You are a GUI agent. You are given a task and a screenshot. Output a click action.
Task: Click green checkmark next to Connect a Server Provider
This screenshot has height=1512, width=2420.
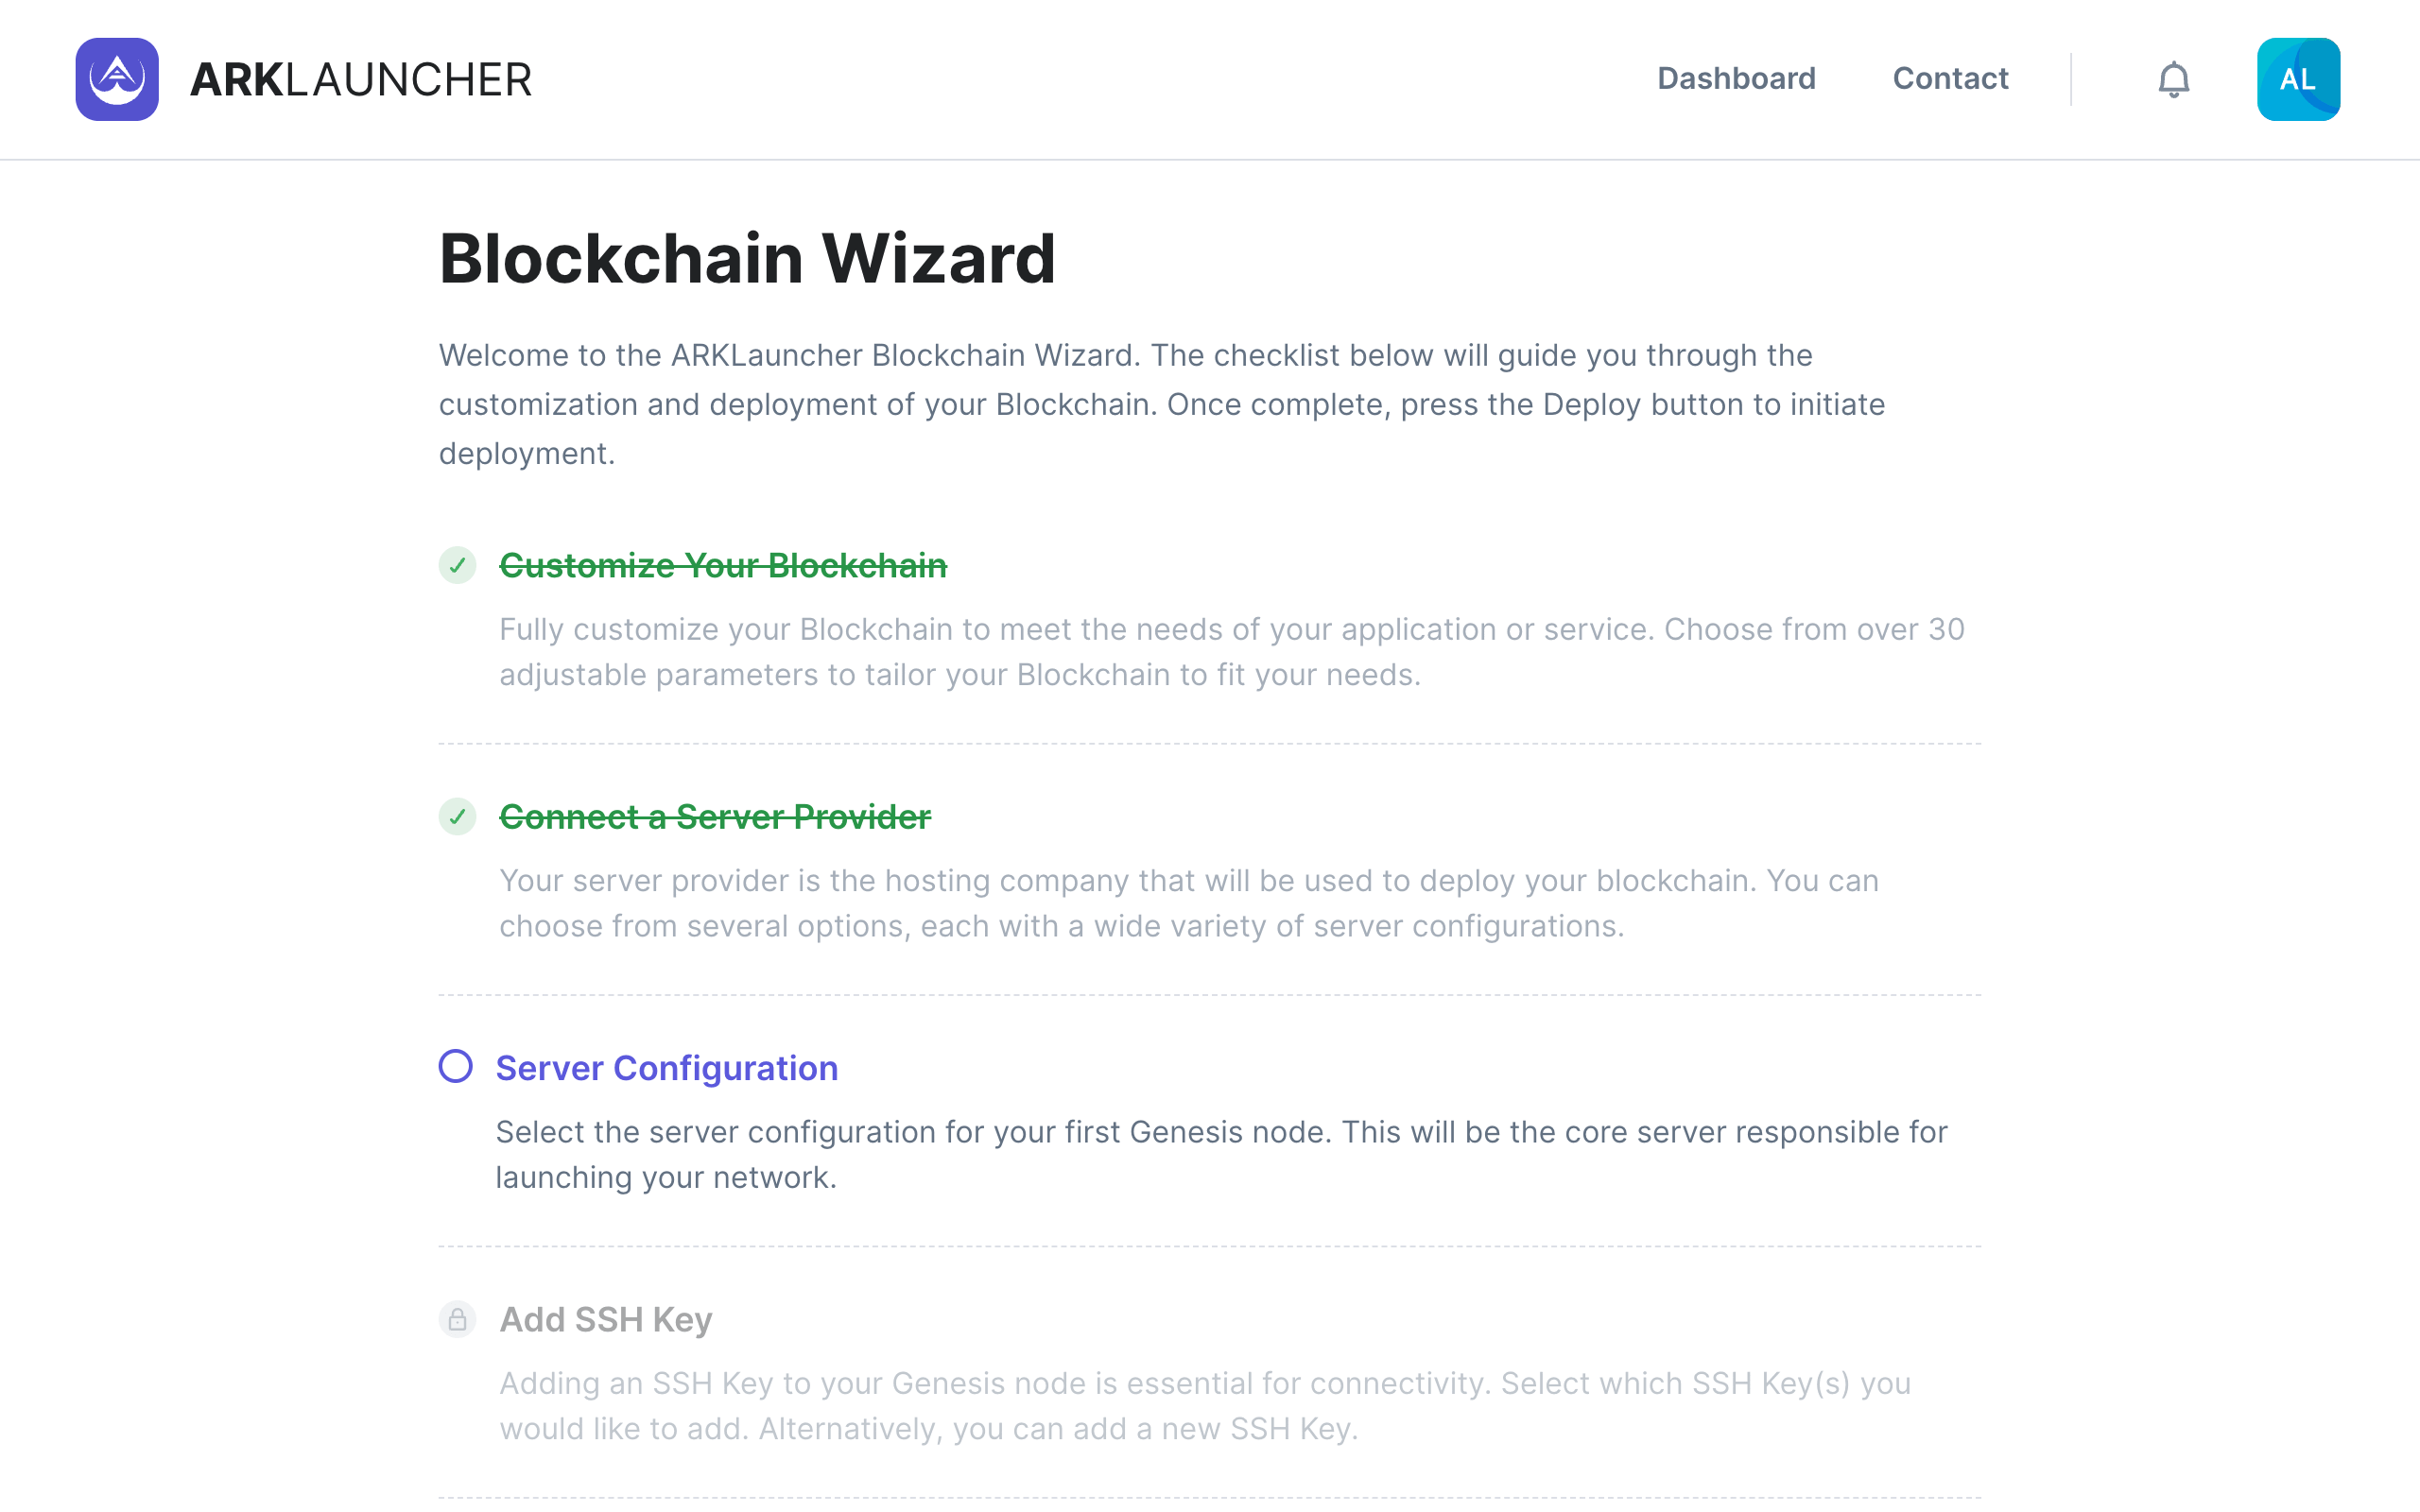click(457, 817)
